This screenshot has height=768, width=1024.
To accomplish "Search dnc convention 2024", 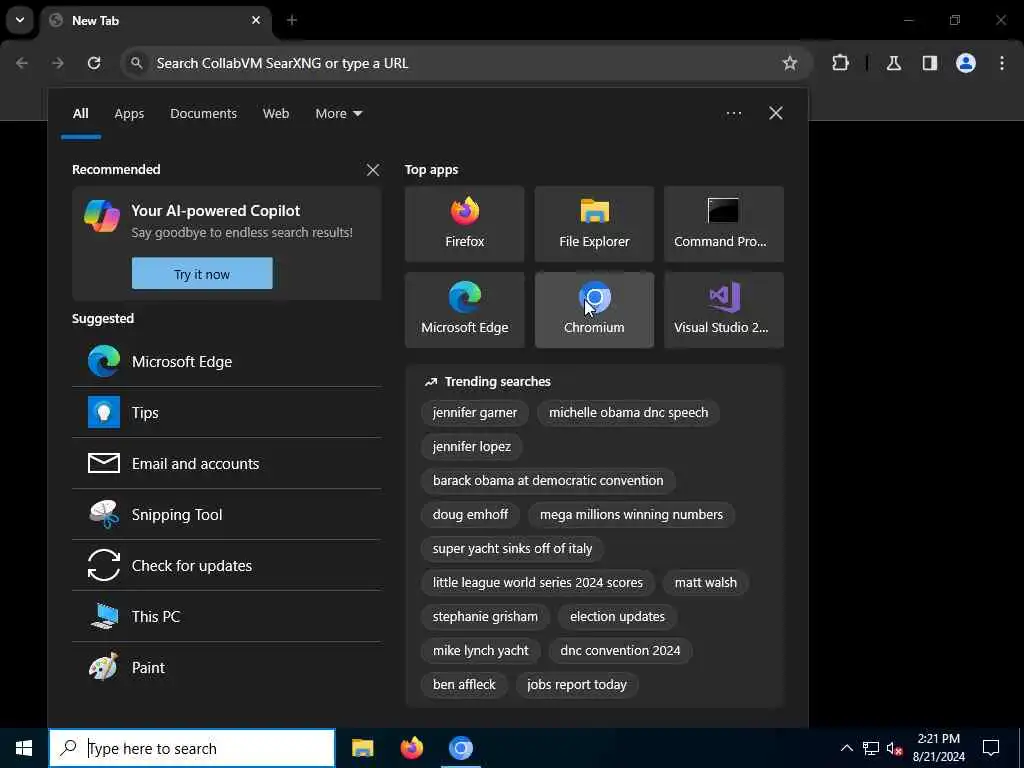I will [x=620, y=650].
